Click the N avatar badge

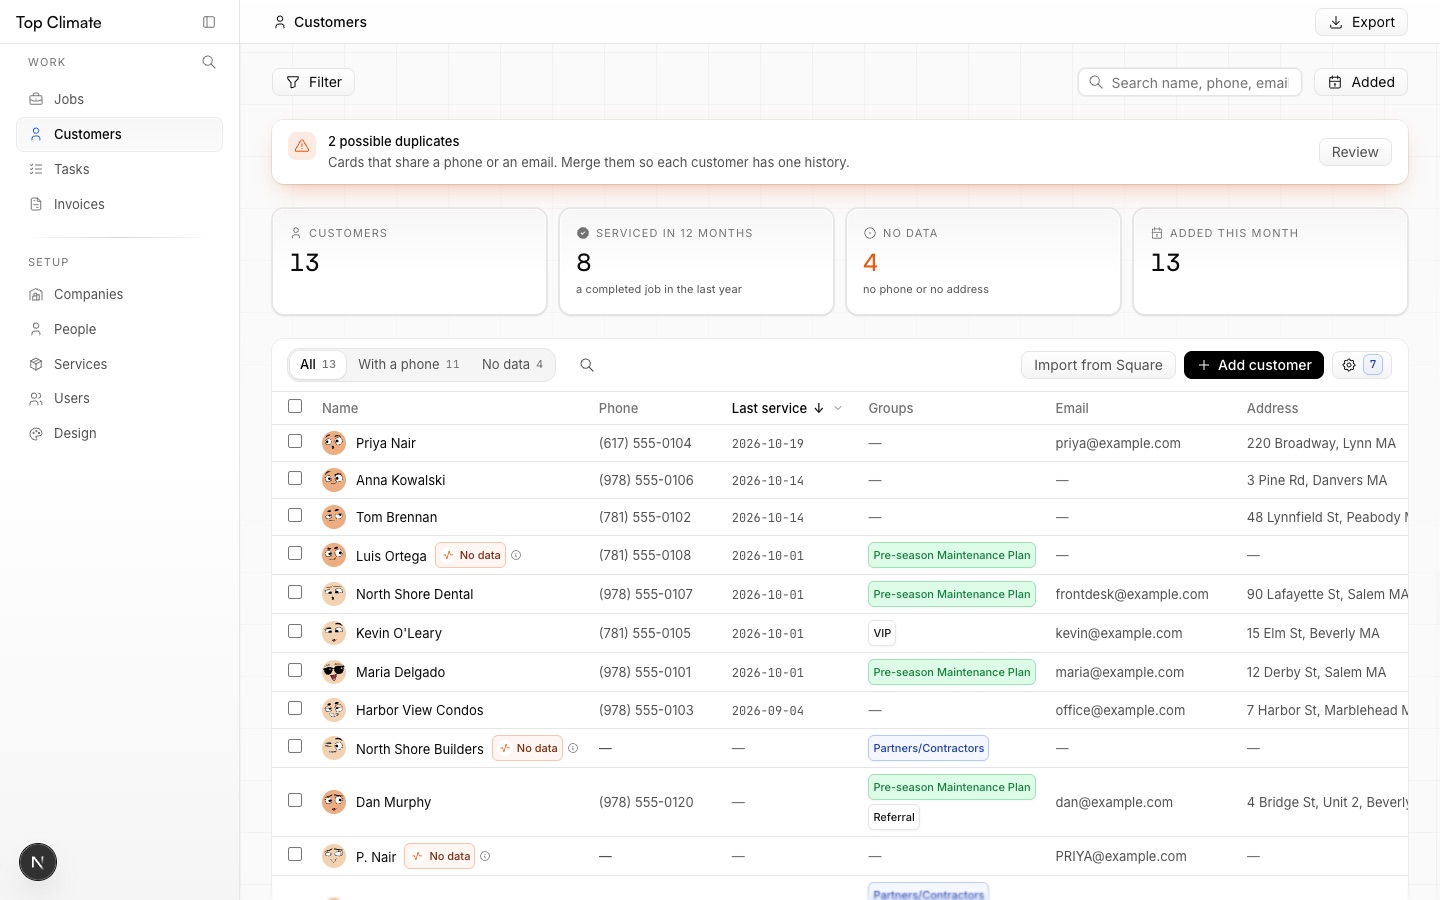[38, 862]
